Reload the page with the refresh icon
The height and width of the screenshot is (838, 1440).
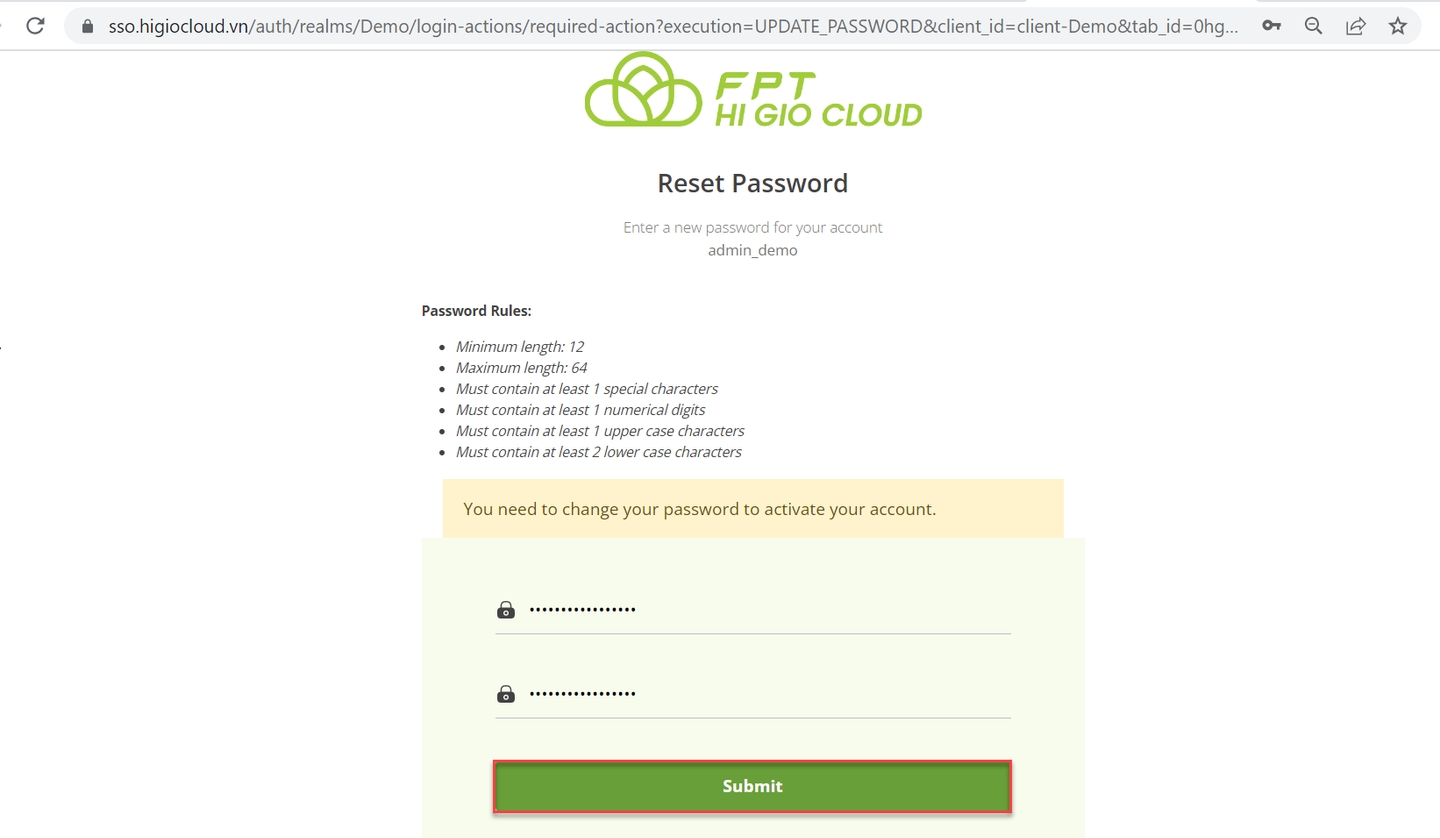35,26
